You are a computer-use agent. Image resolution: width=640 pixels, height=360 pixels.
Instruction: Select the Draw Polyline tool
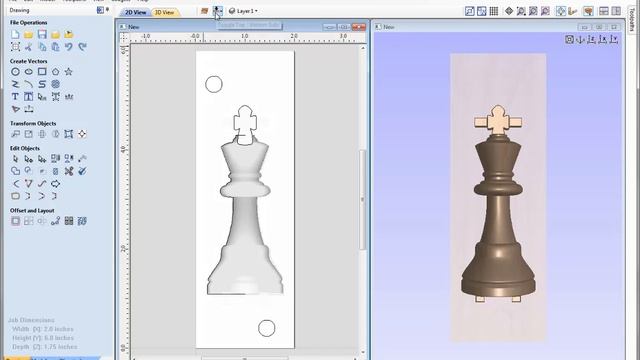[15, 84]
